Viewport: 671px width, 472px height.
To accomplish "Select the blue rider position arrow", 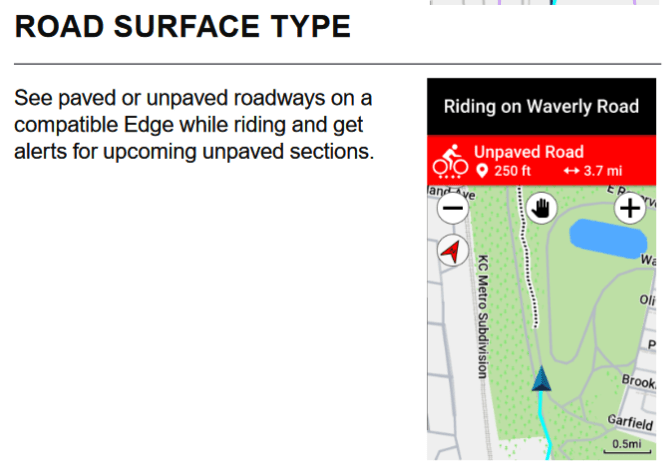I will [541, 378].
